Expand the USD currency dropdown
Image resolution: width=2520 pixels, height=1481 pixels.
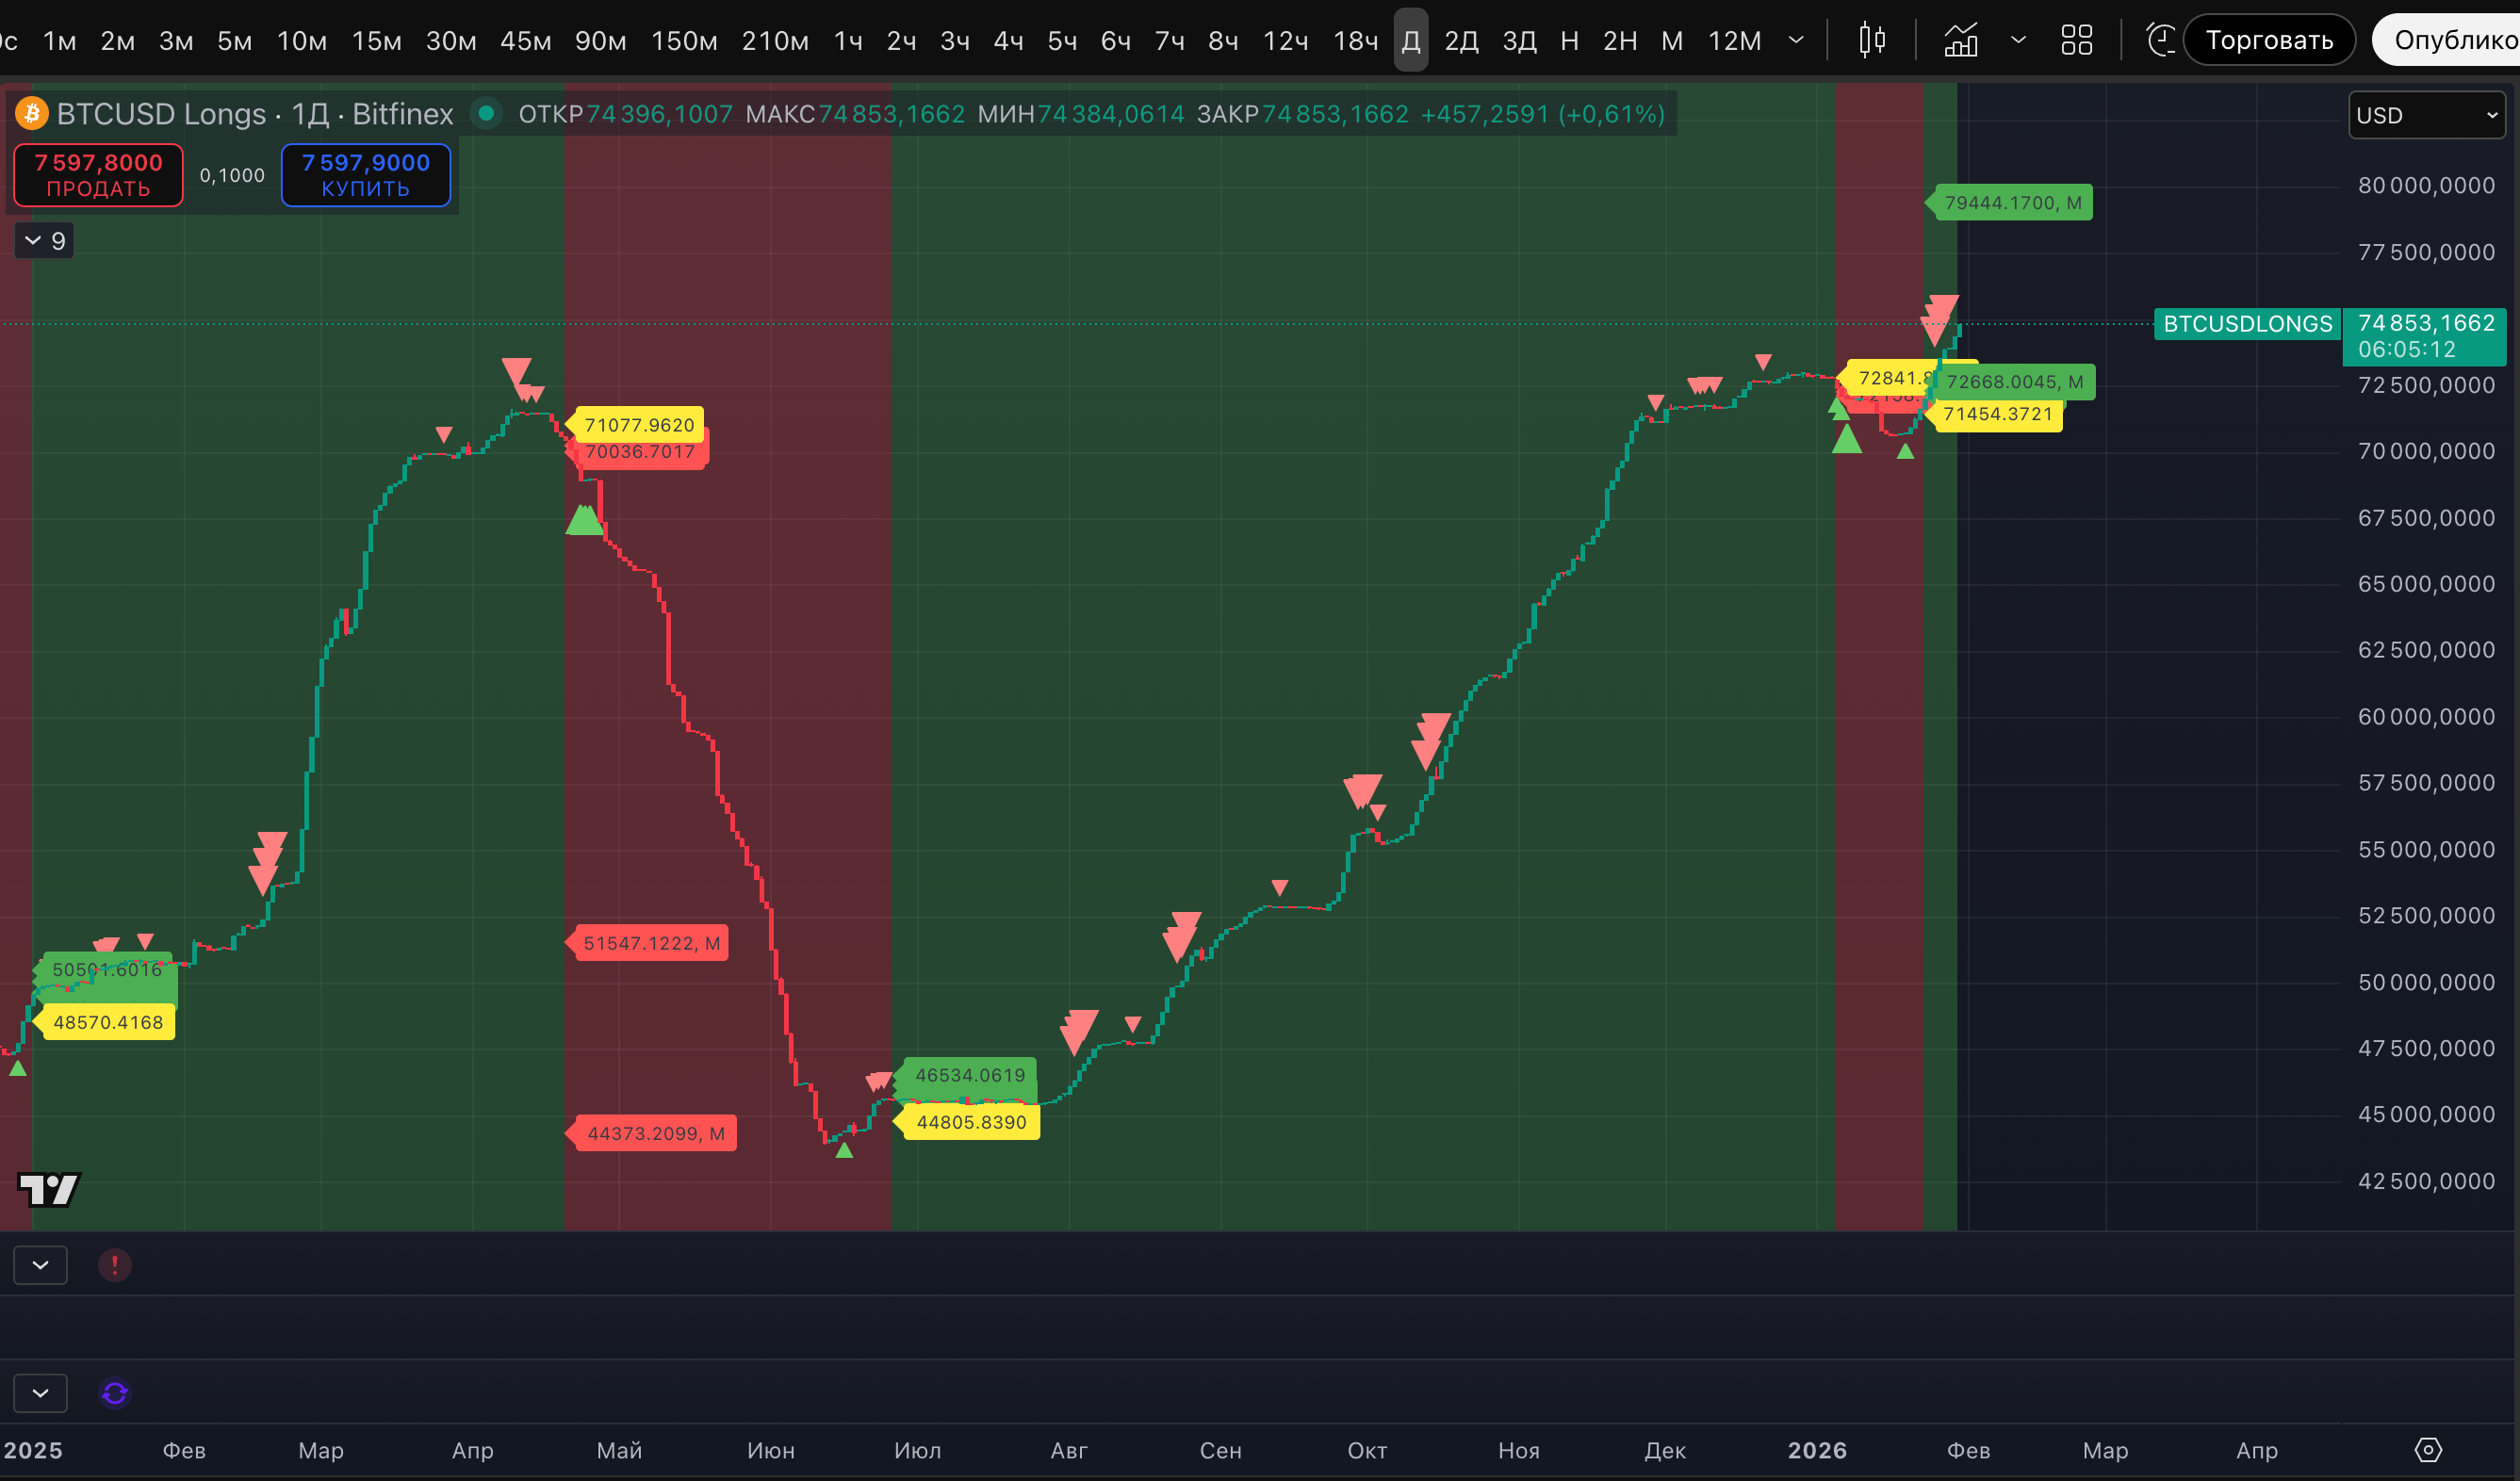pyautogui.click(x=2426, y=115)
